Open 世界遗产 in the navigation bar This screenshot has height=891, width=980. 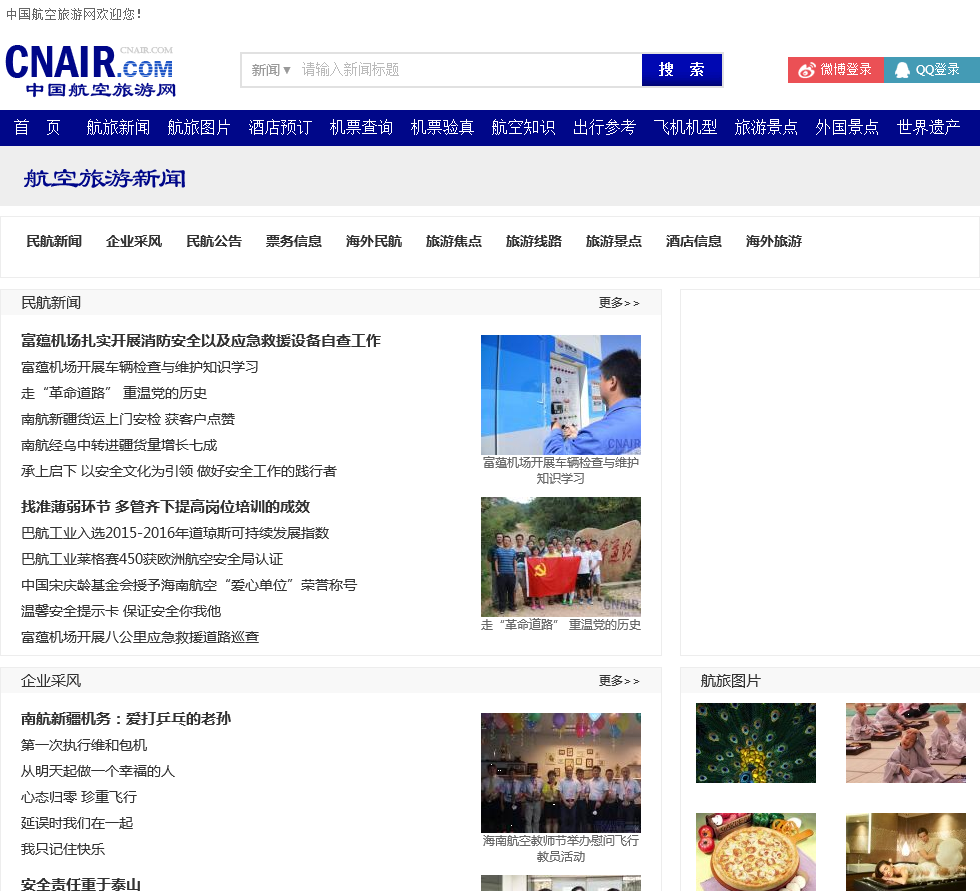[x=928, y=127]
